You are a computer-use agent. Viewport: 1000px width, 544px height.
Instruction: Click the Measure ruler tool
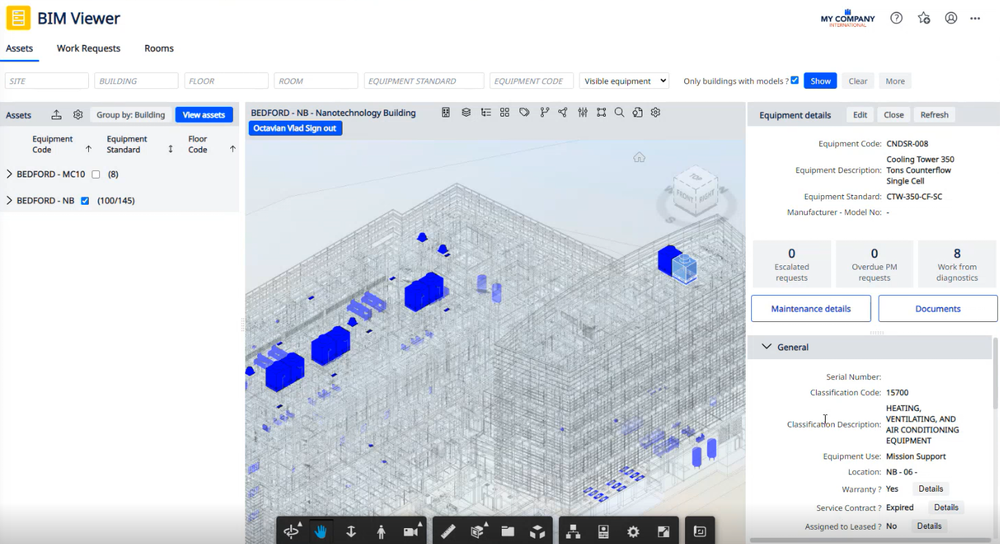point(448,532)
